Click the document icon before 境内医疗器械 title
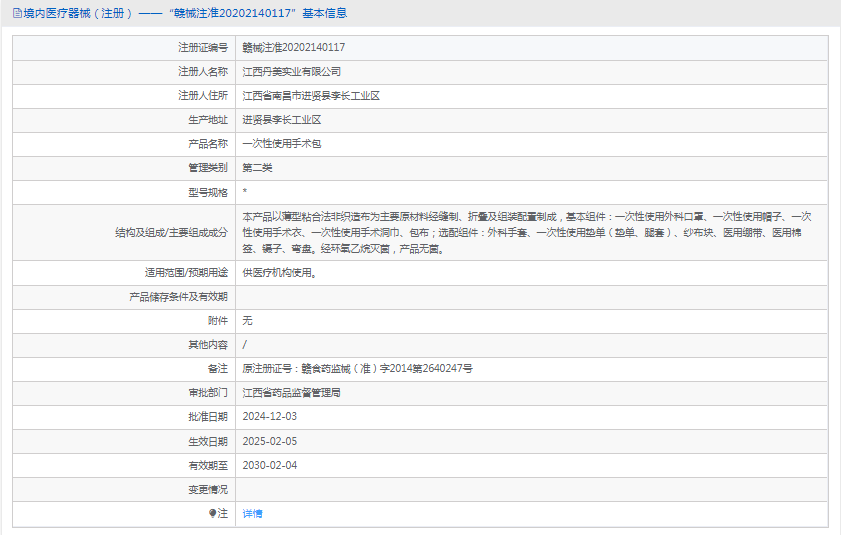Image resolution: width=841 pixels, height=535 pixels. pos(17,13)
